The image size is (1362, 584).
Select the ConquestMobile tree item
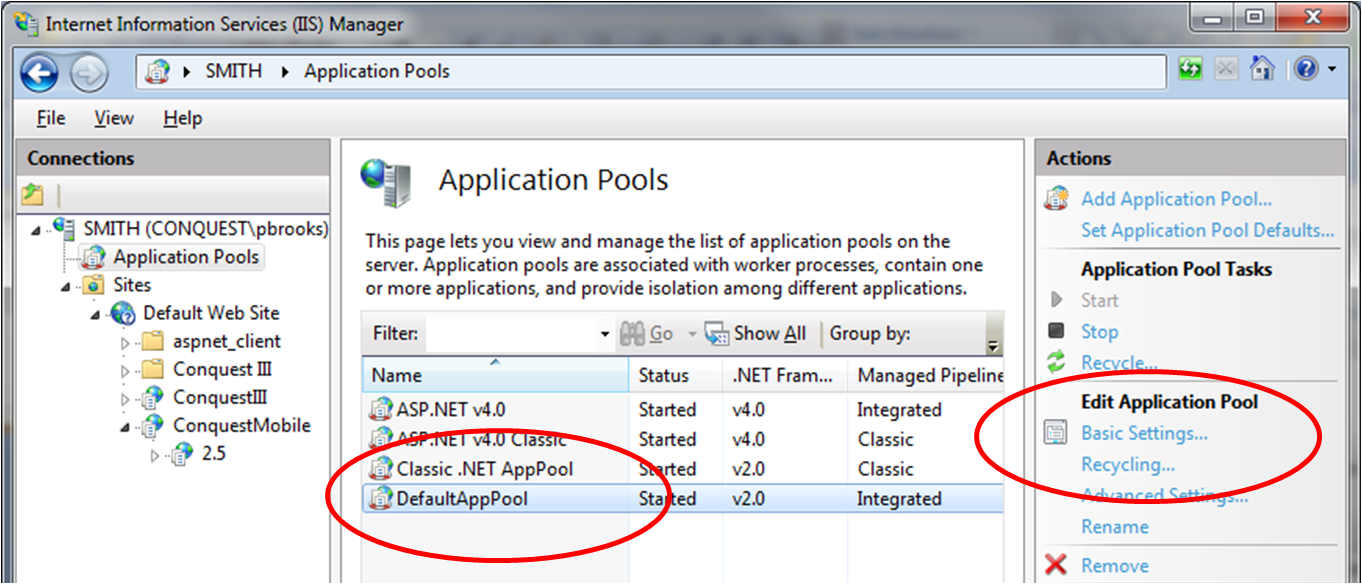pos(241,426)
